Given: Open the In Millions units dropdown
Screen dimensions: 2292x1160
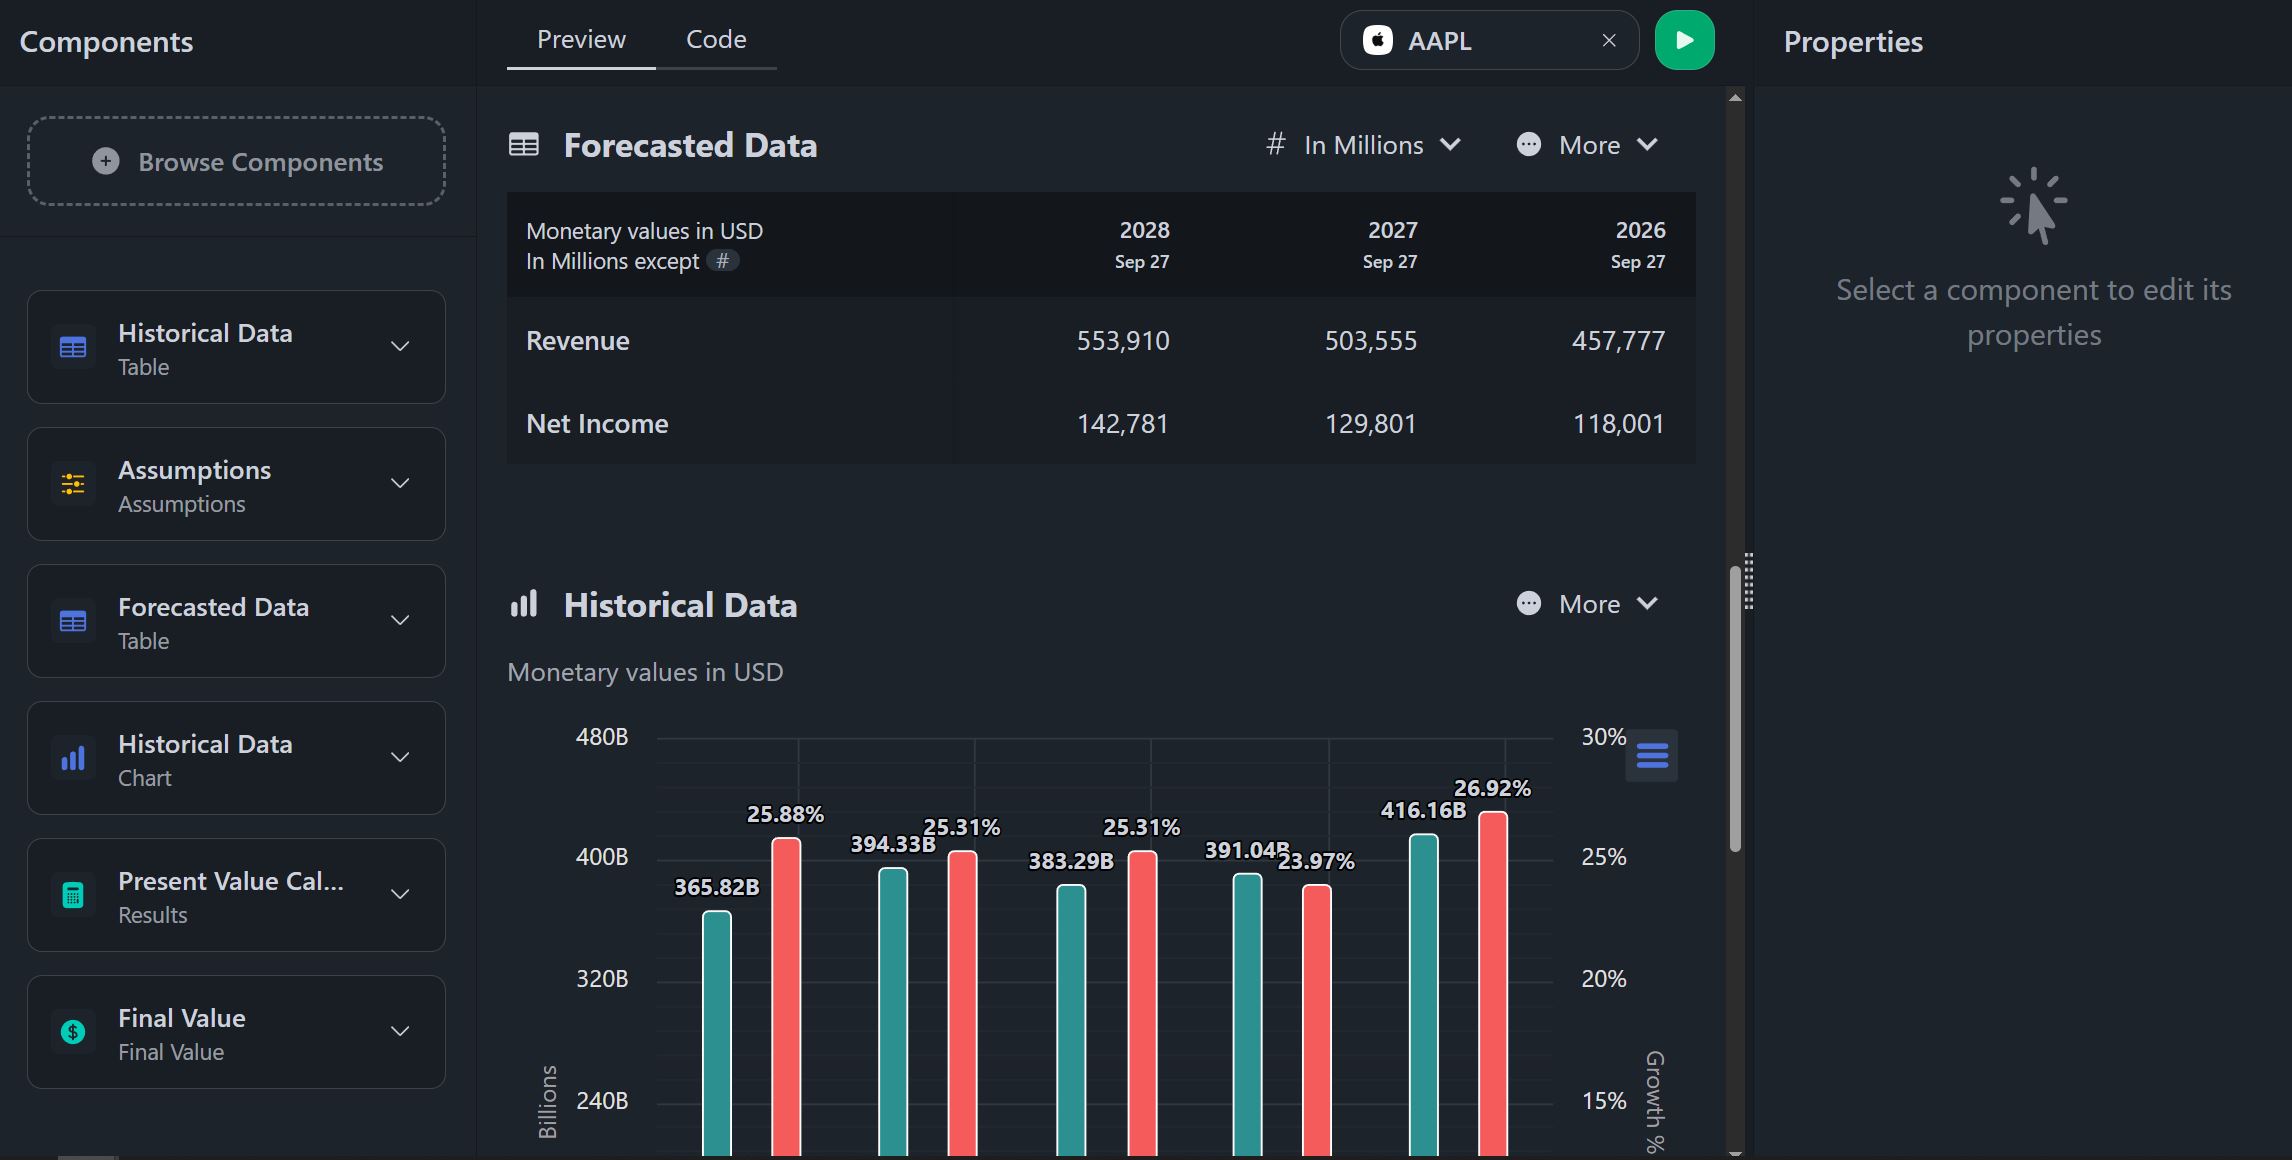Looking at the screenshot, I should pyautogui.click(x=1364, y=146).
